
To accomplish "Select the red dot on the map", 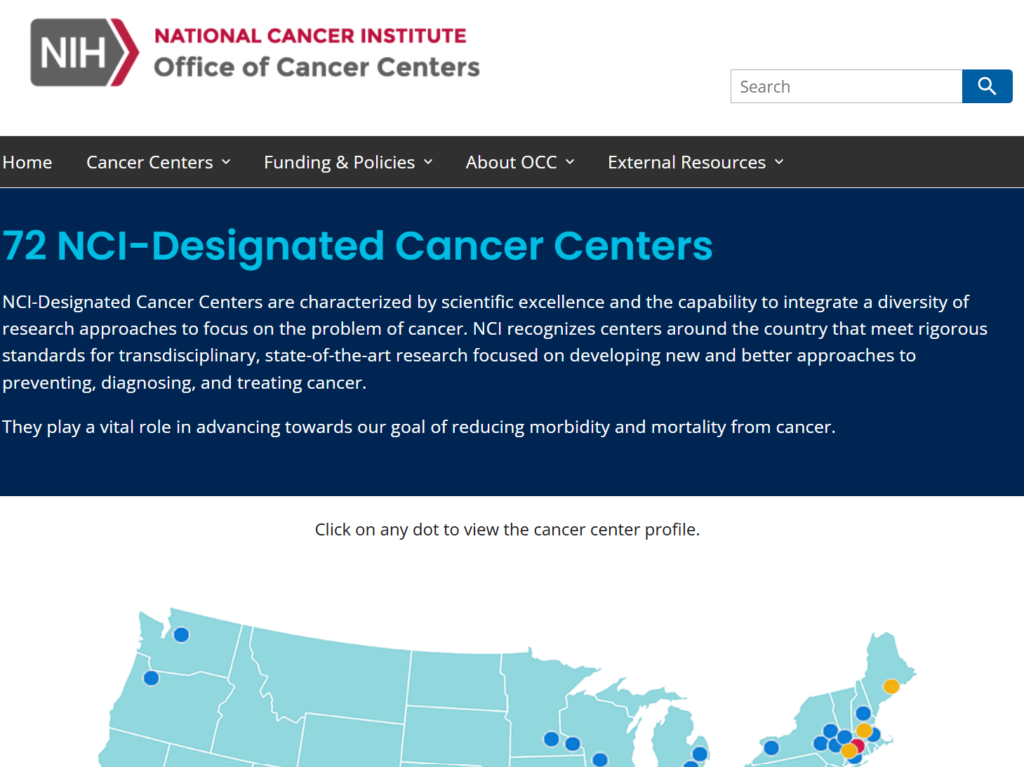I will point(857,745).
